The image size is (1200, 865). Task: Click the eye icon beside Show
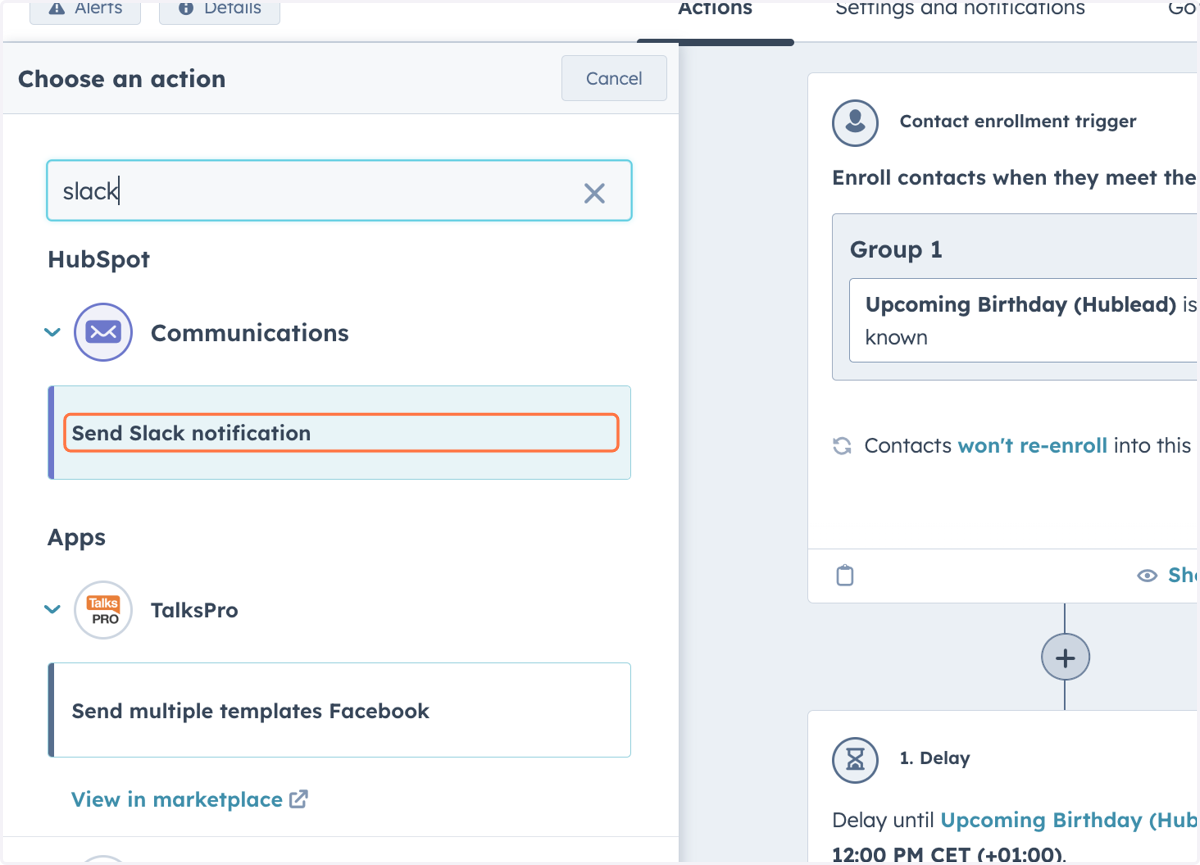pos(1147,575)
